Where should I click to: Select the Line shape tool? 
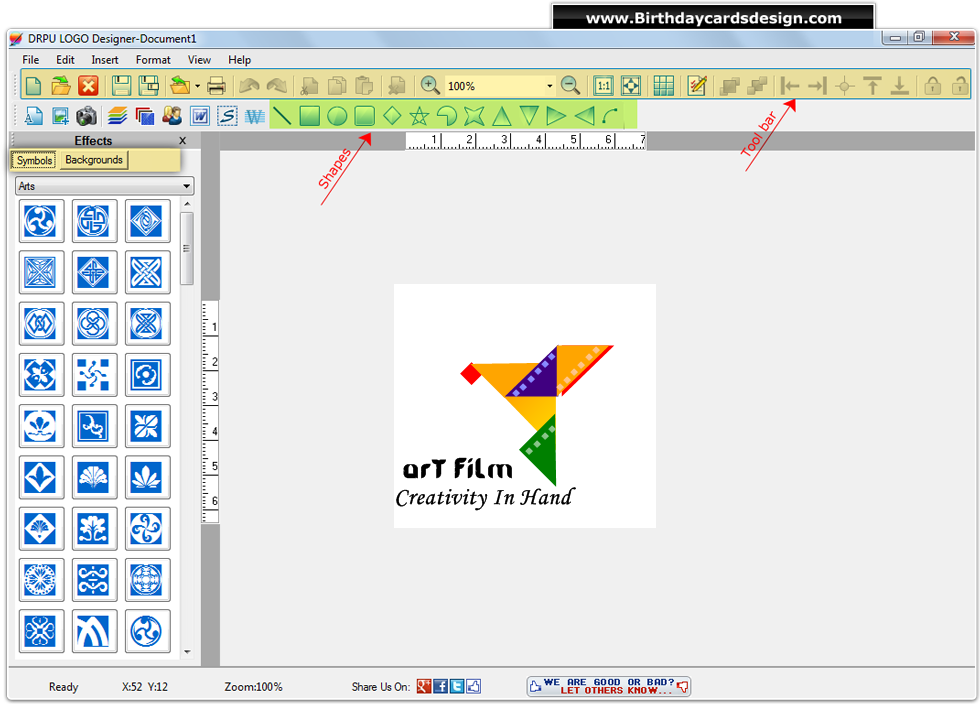point(282,116)
